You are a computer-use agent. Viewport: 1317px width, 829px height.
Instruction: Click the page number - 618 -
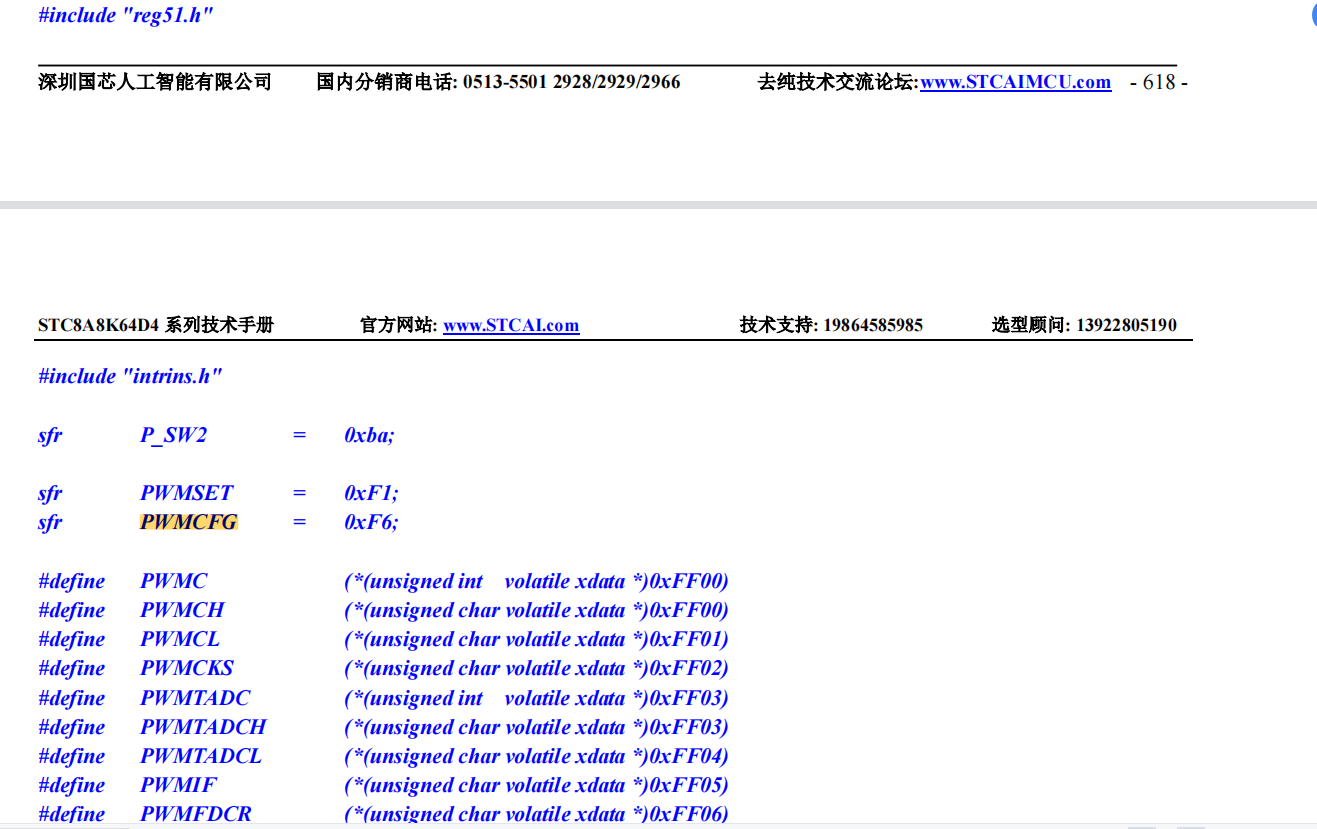point(1158,82)
